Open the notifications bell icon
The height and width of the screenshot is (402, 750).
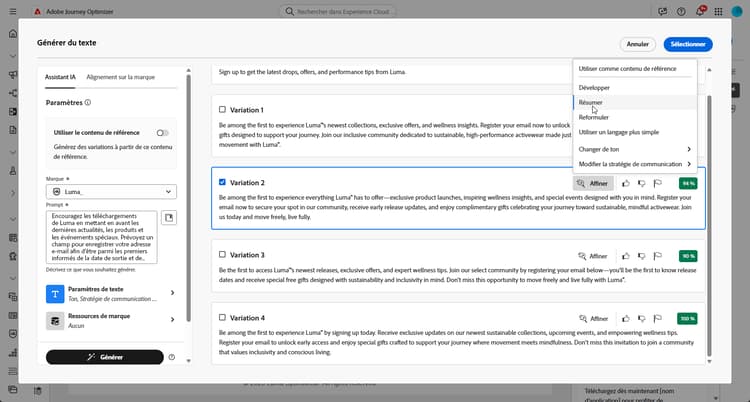pos(700,11)
